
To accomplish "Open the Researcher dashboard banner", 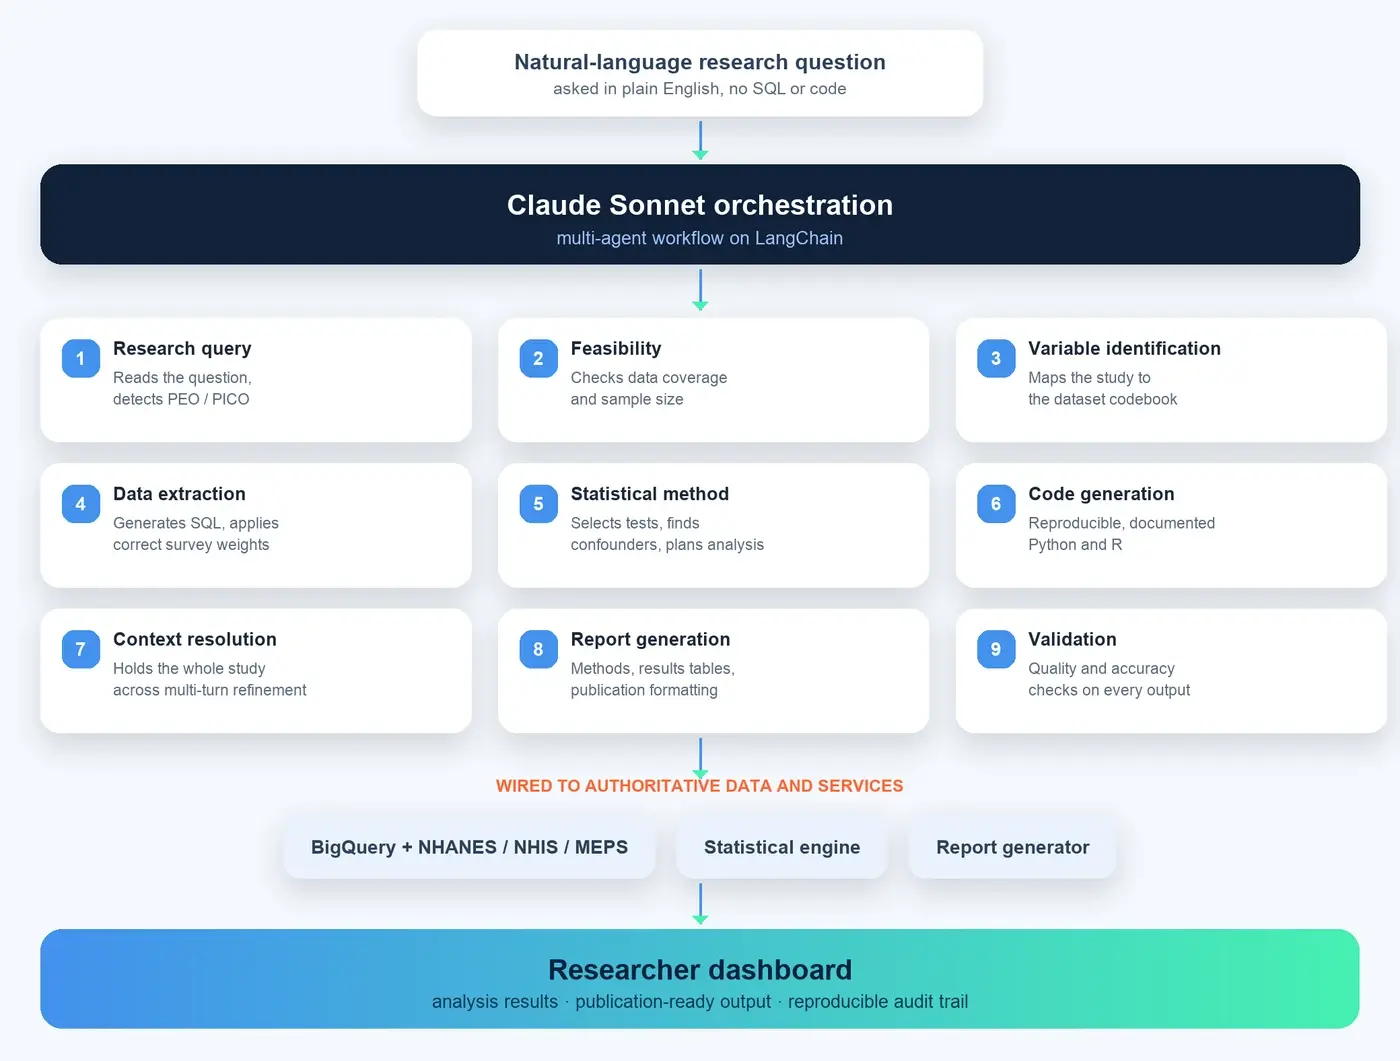I will pyautogui.click(x=700, y=979).
